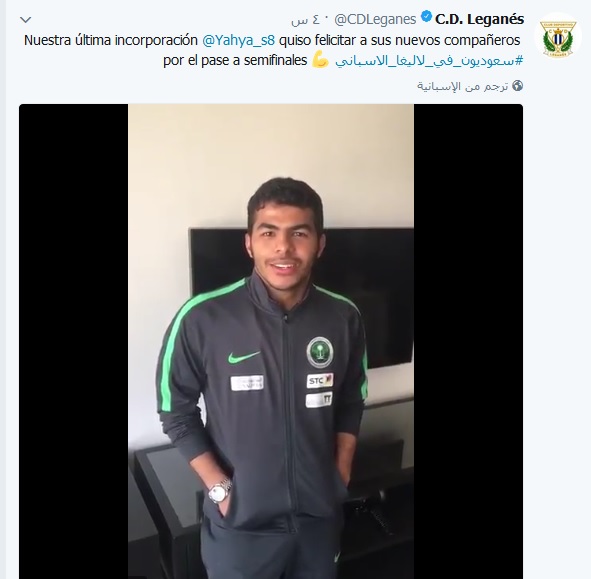Click the green Nike logo on the jacket
The height and width of the screenshot is (579, 591).
[x=243, y=357]
